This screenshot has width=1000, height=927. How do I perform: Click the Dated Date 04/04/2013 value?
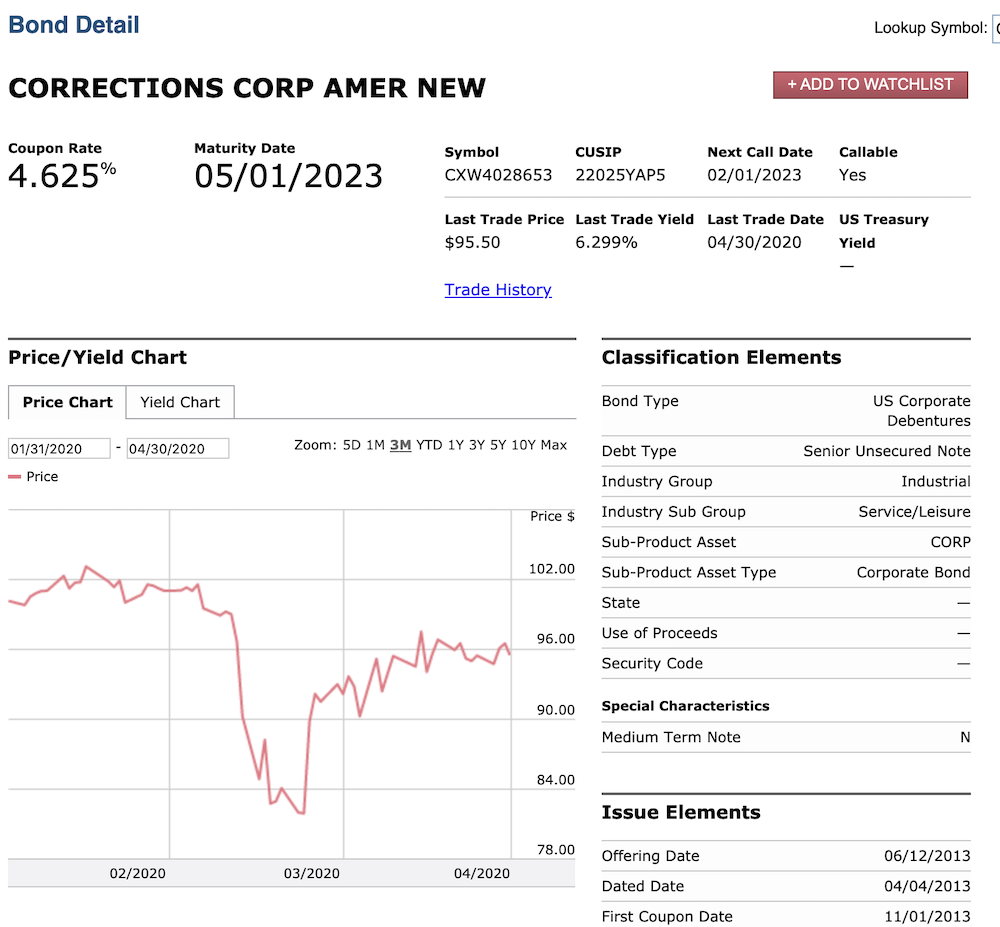(927, 886)
